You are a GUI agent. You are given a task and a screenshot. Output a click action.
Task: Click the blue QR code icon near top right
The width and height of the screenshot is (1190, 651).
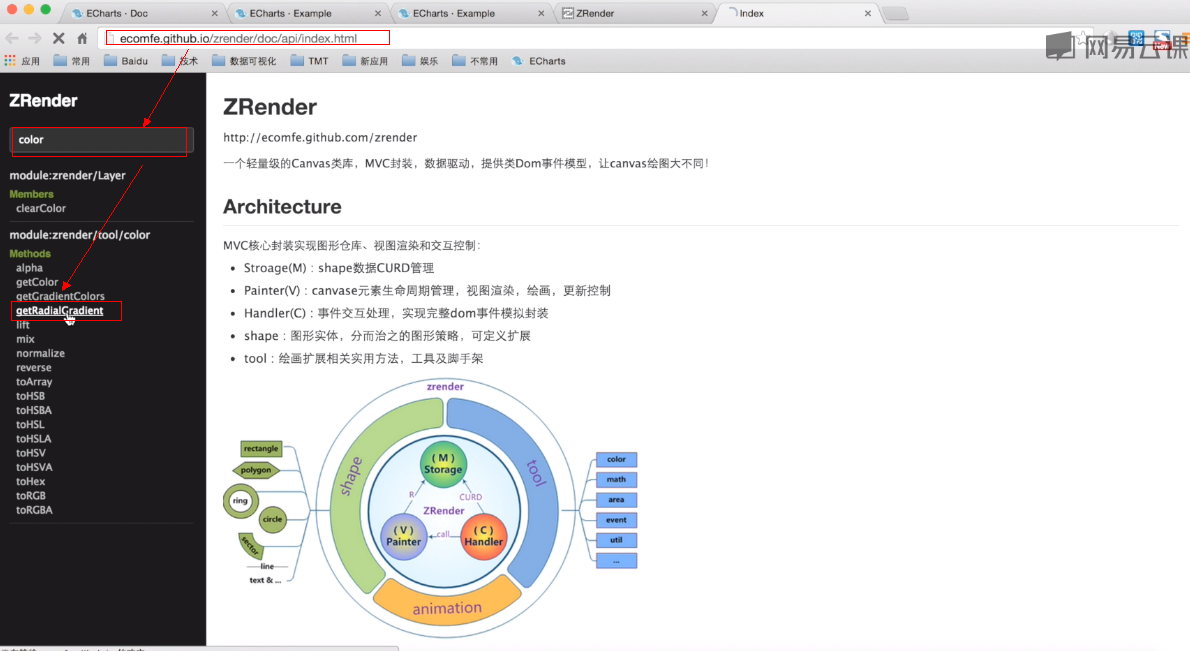coord(1136,37)
